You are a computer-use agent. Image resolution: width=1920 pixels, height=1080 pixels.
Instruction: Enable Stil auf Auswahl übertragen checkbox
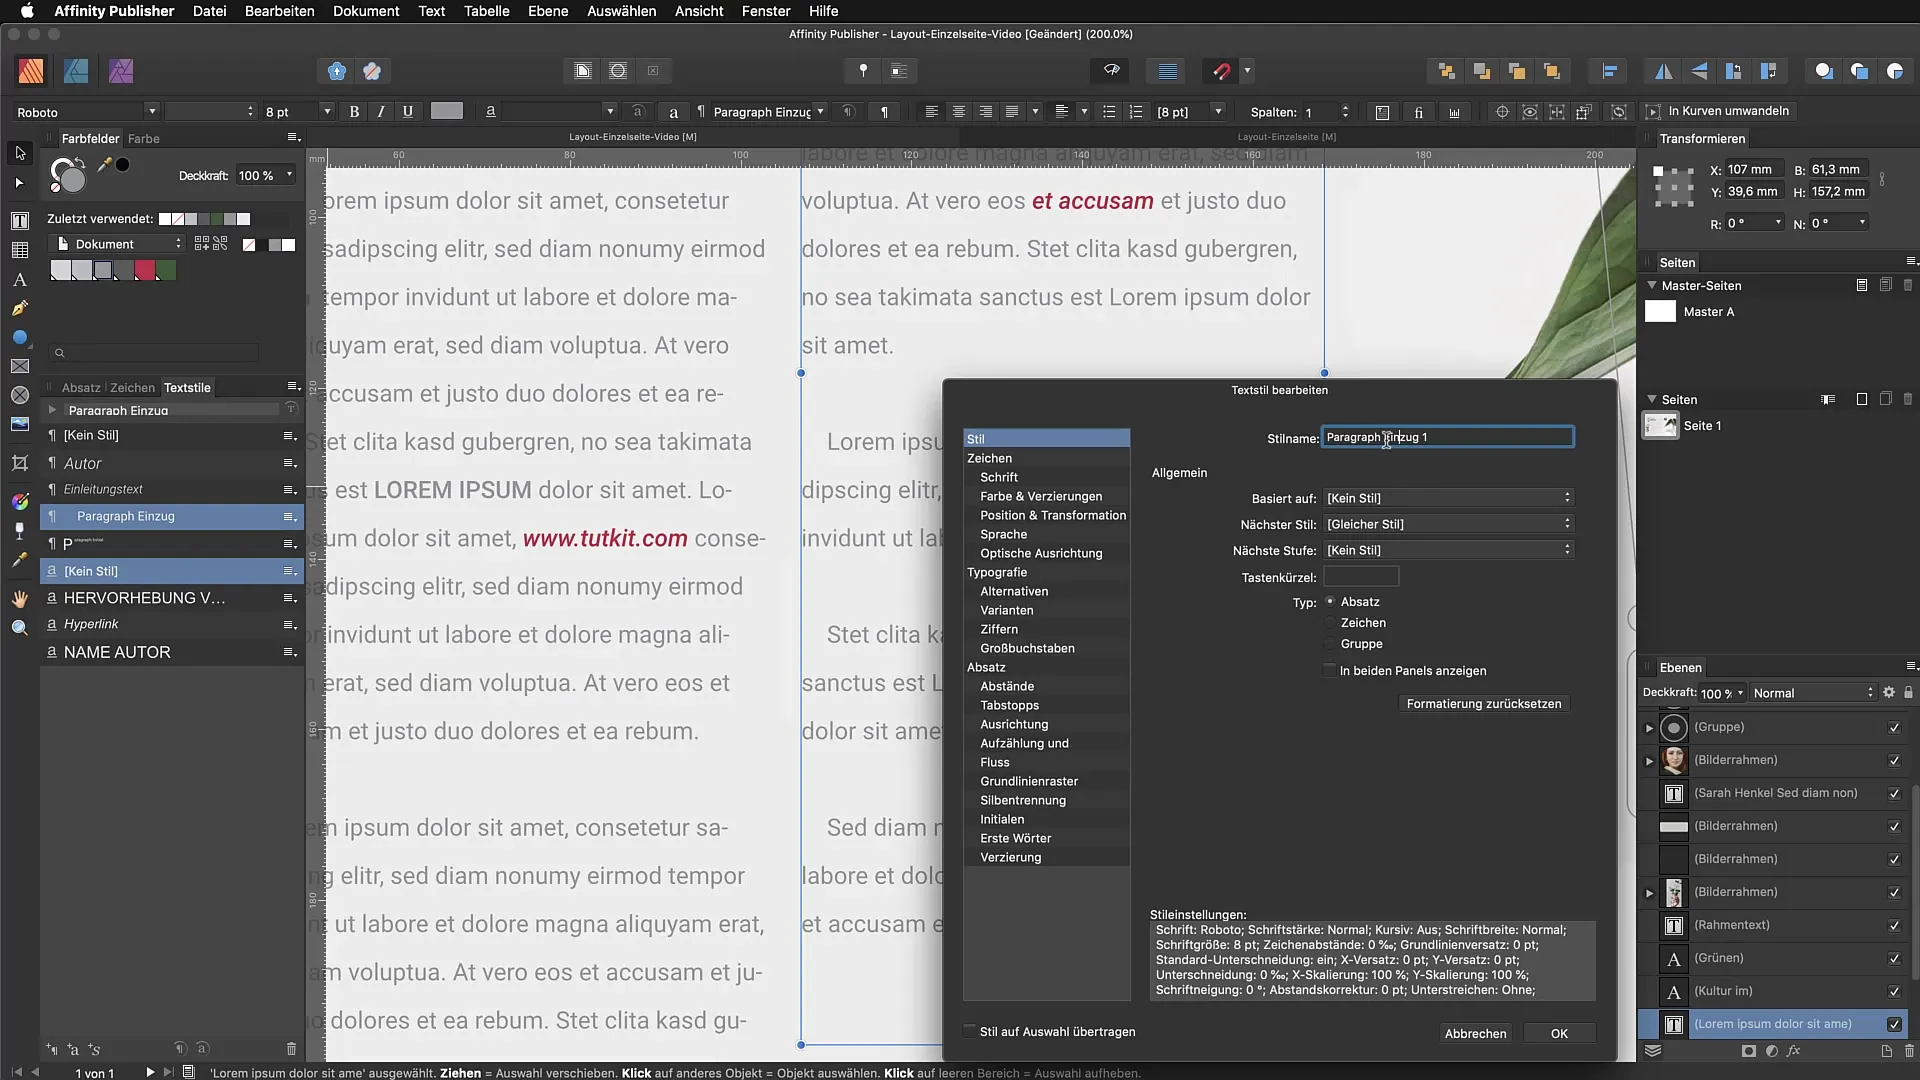coord(969,1031)
